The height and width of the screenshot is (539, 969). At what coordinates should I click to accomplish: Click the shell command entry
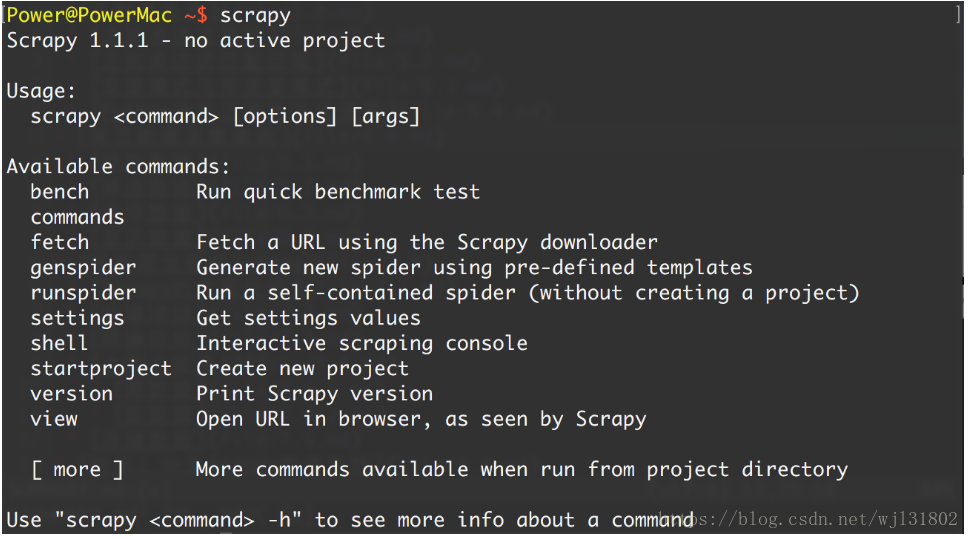(59, 343)
